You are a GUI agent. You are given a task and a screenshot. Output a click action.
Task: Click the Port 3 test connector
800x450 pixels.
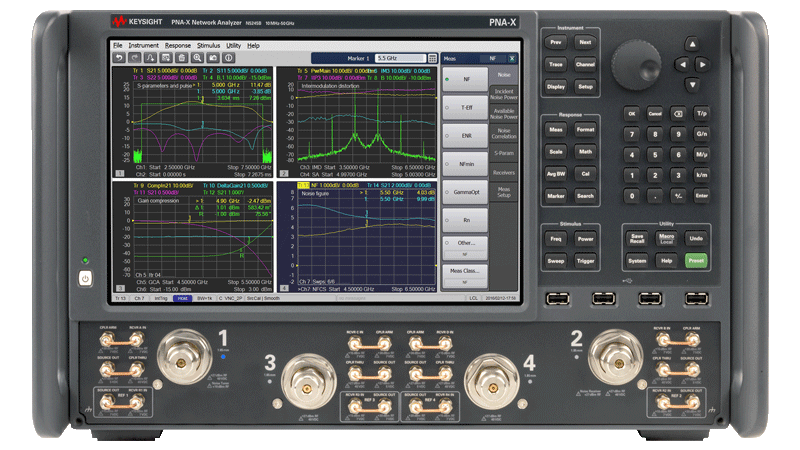tap(308, 384)
